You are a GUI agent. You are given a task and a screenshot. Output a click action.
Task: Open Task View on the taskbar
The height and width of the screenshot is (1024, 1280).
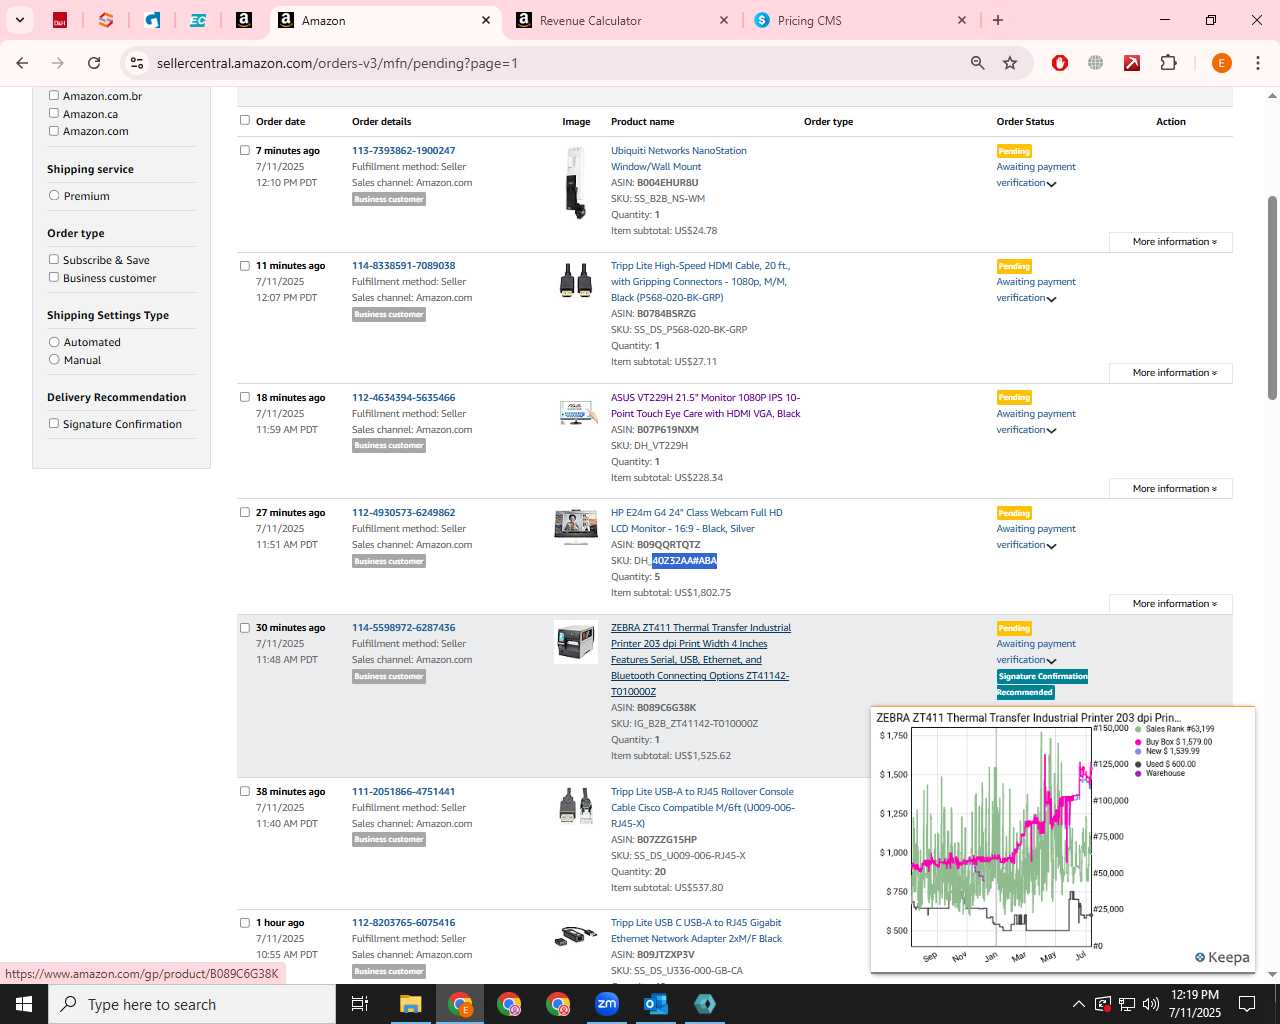coord(361,1004)
